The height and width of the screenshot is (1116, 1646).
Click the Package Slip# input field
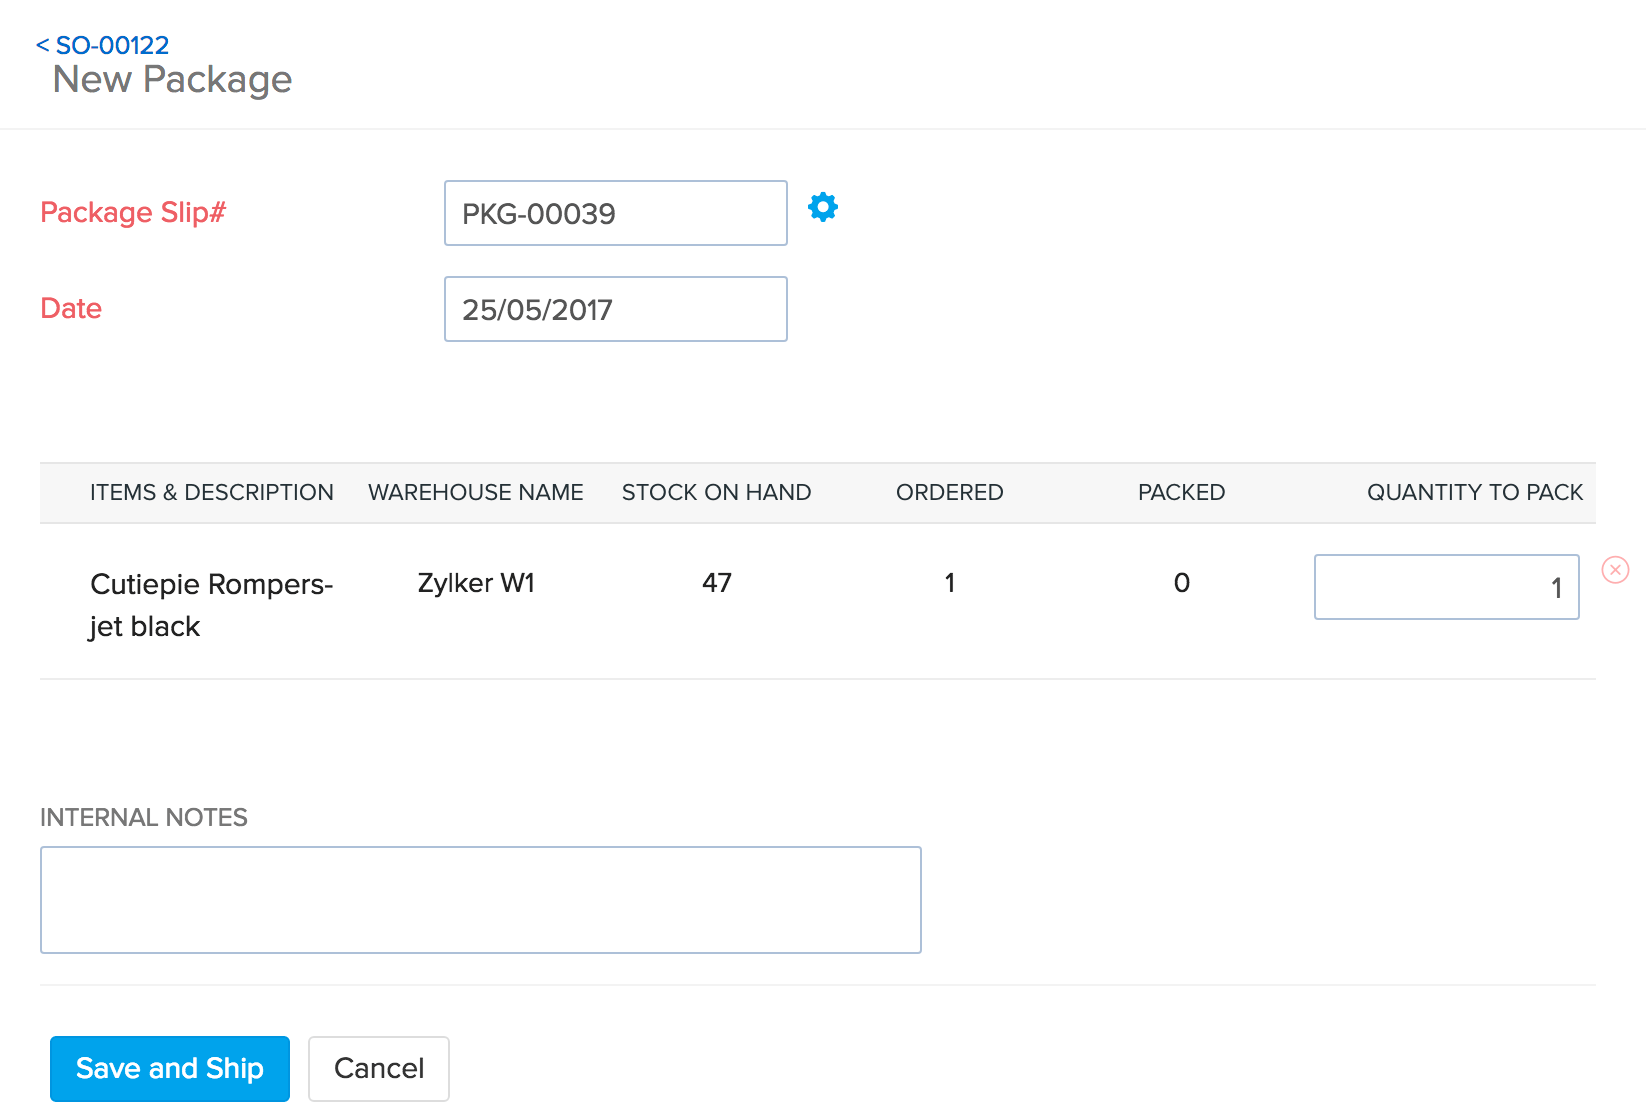click(x=615, y=213)
